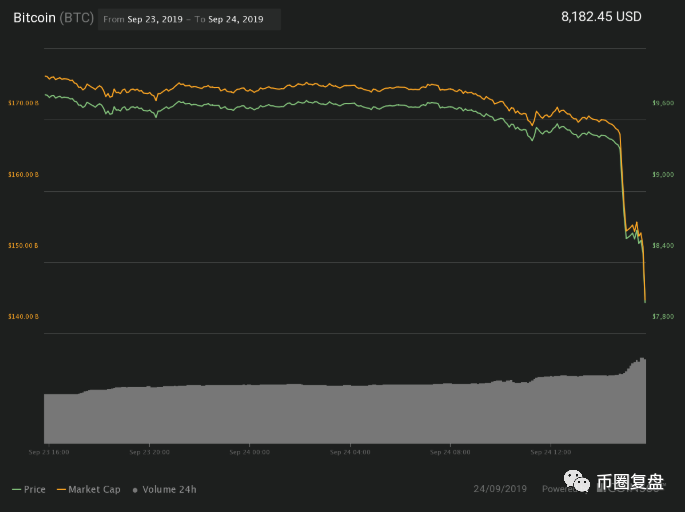Click the 24/09/2019 date stamp
Image resolution: width=686 pixels, height=512 pixels.
tap(500, 489)
